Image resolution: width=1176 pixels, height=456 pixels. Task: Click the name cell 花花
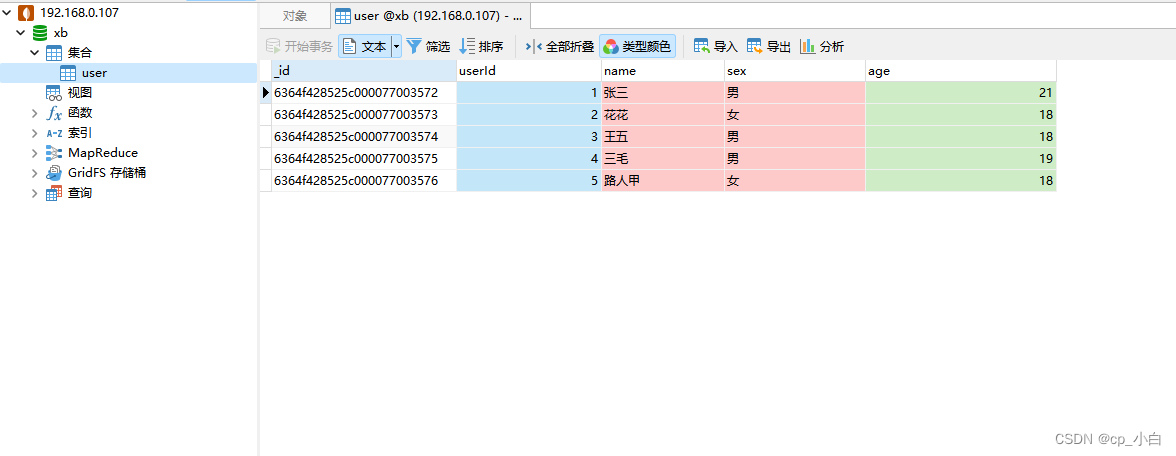click(663, 115)
